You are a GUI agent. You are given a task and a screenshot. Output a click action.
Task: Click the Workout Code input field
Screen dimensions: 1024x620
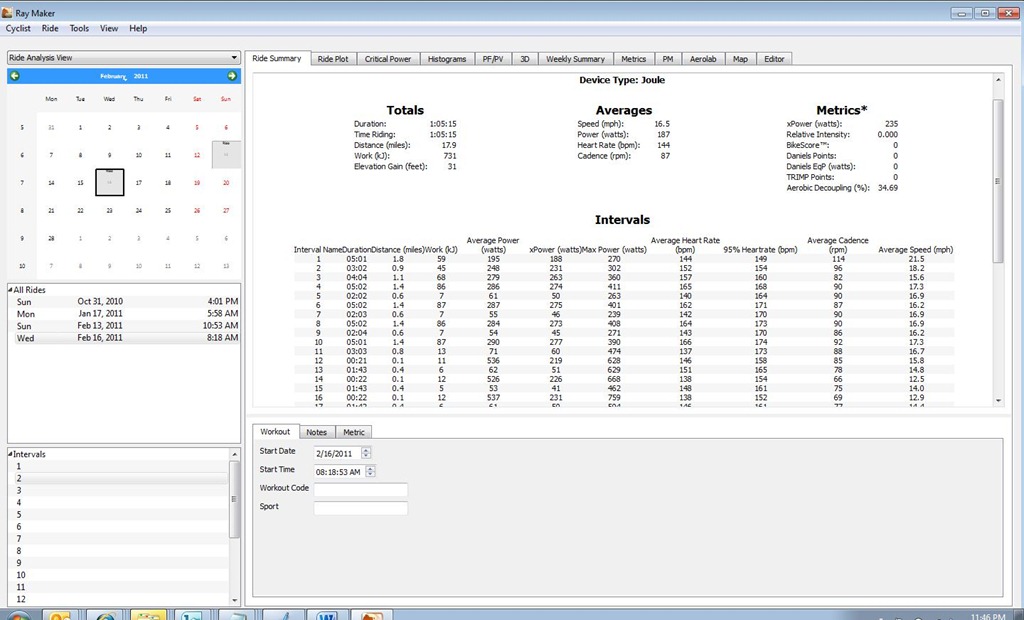(x=360, y=489)
